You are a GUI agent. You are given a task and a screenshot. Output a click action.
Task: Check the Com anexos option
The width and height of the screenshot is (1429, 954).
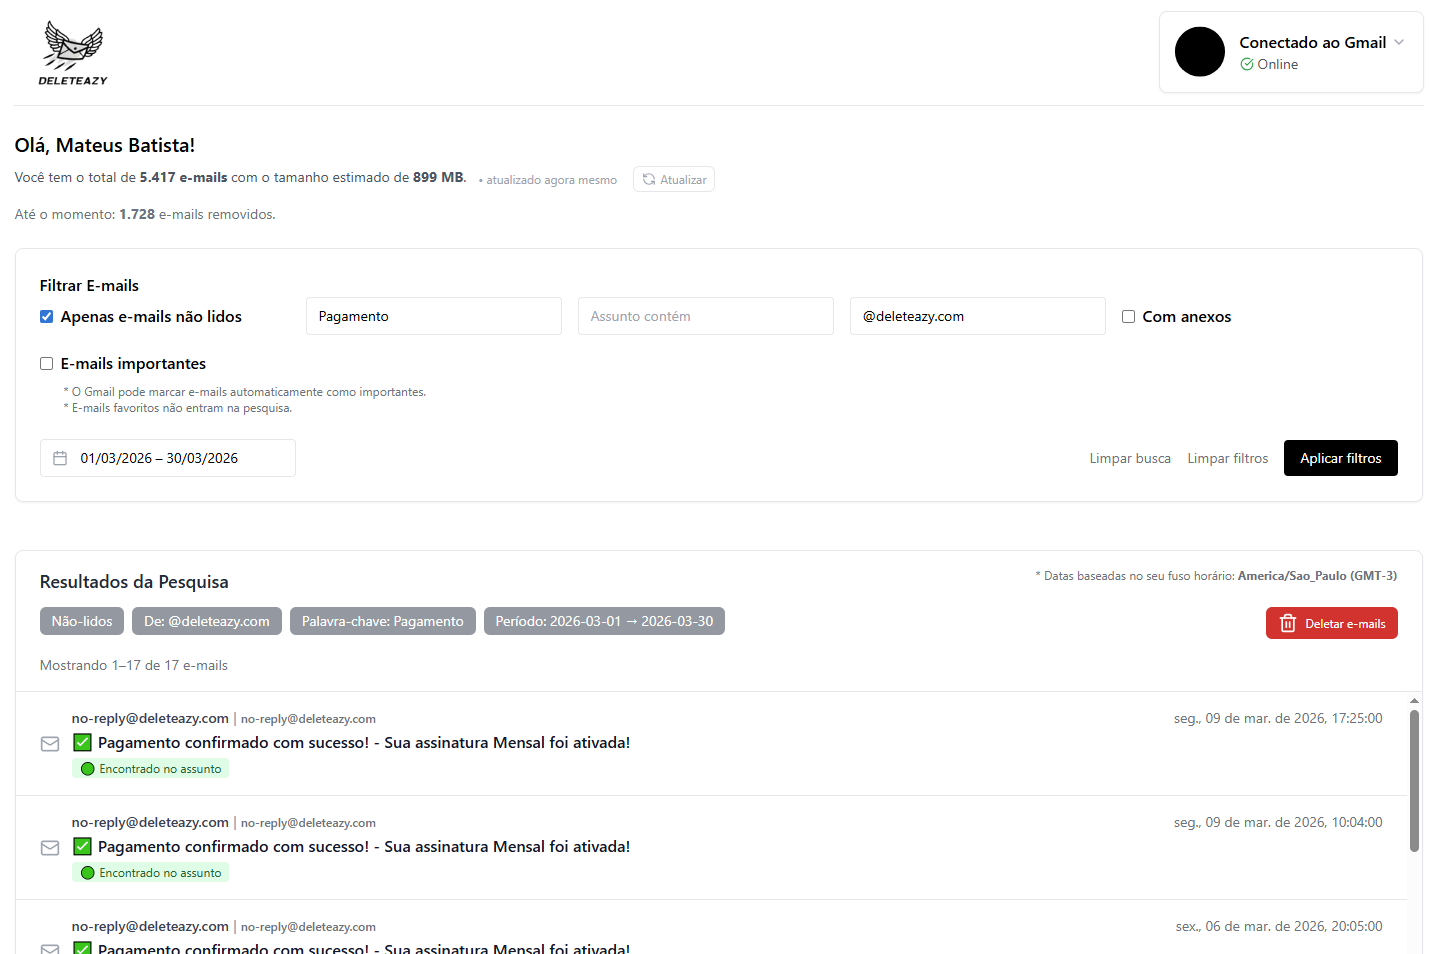[1128, 316]
